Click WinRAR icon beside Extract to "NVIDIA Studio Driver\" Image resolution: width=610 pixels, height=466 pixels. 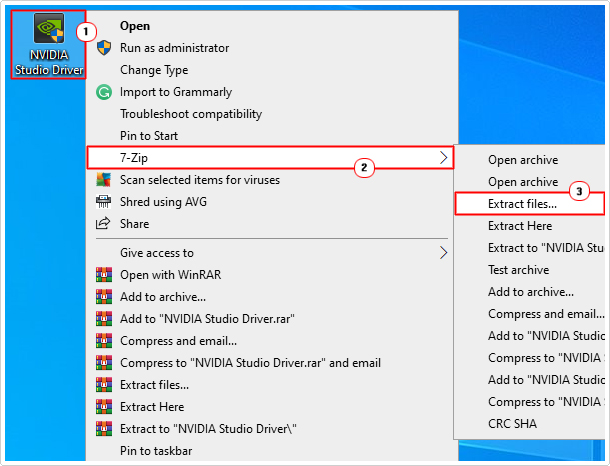104,428
